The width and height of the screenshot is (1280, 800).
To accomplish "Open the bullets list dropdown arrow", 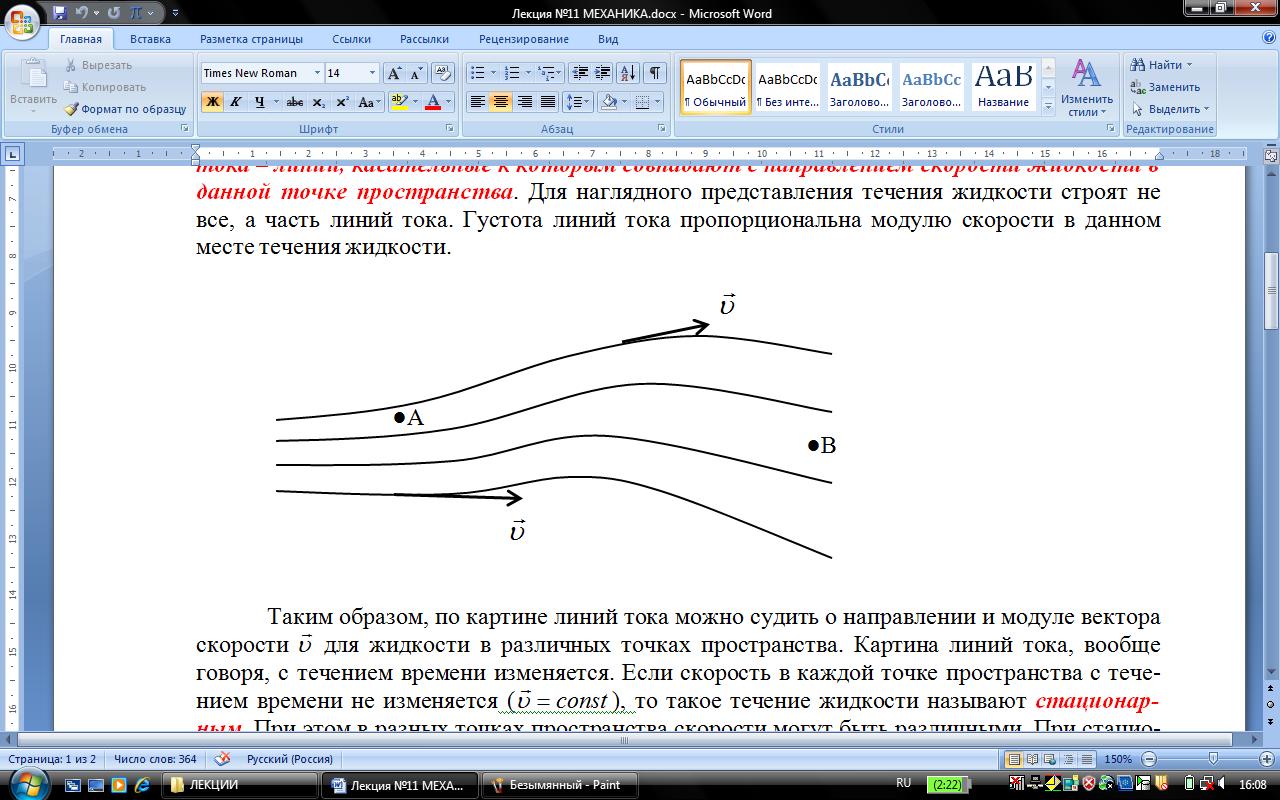I will tap(493, 73).
